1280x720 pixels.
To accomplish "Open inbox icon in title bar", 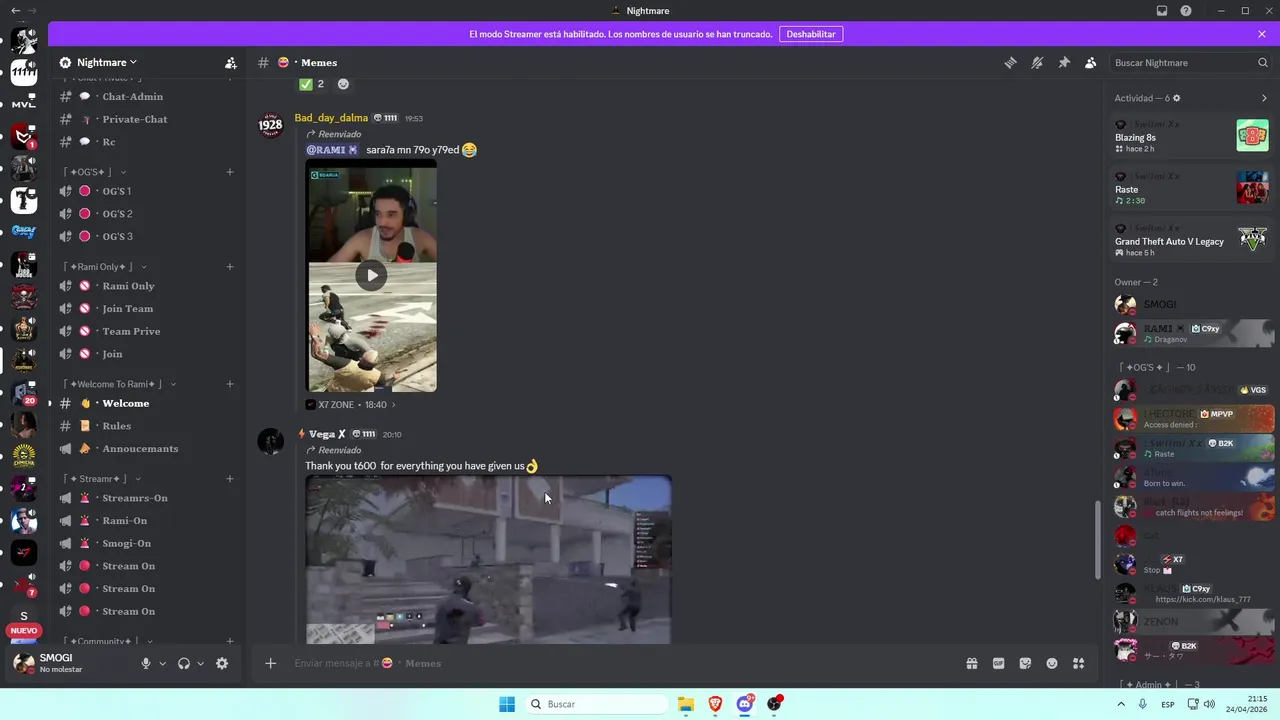I will 1162,11.
